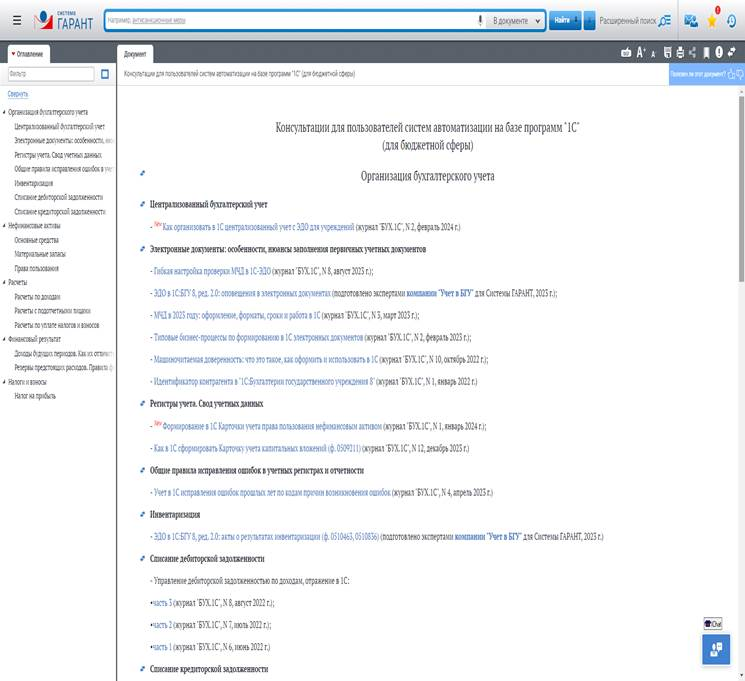Open the first компании "Учет в БГУ" link
Image resolution: width=745 pixels, height=681 pixels.
click(439, 293)
